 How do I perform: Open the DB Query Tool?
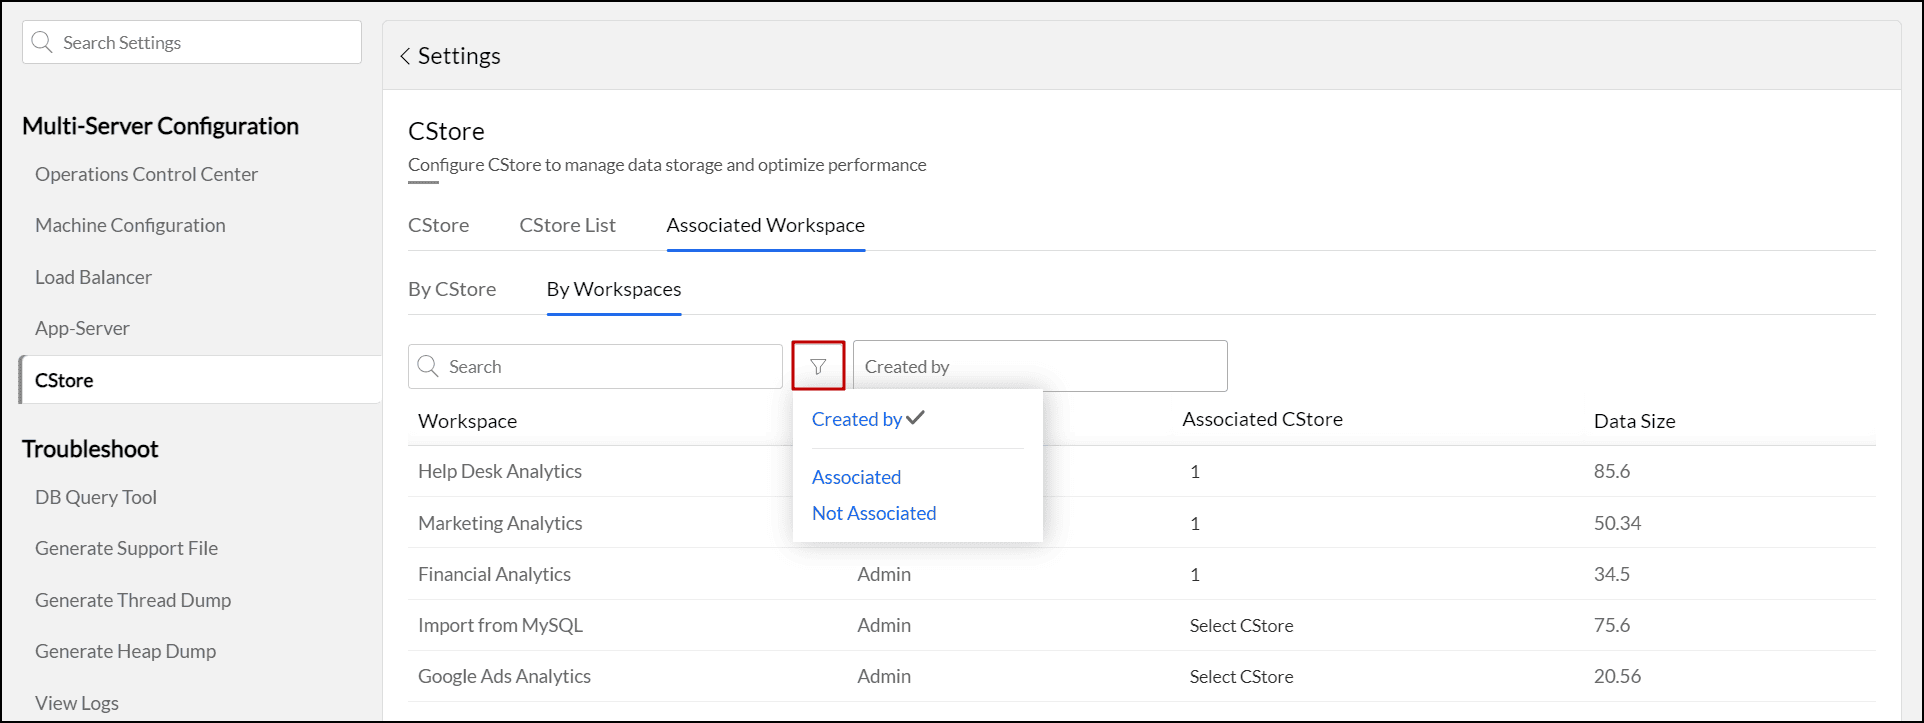coord(96,498)
